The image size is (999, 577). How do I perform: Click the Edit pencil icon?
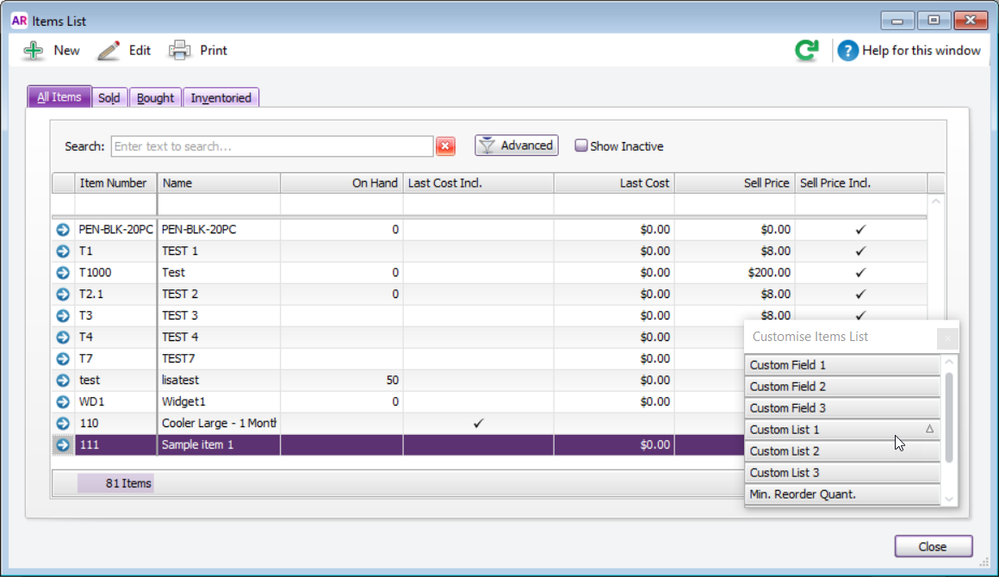coord(108,51)
